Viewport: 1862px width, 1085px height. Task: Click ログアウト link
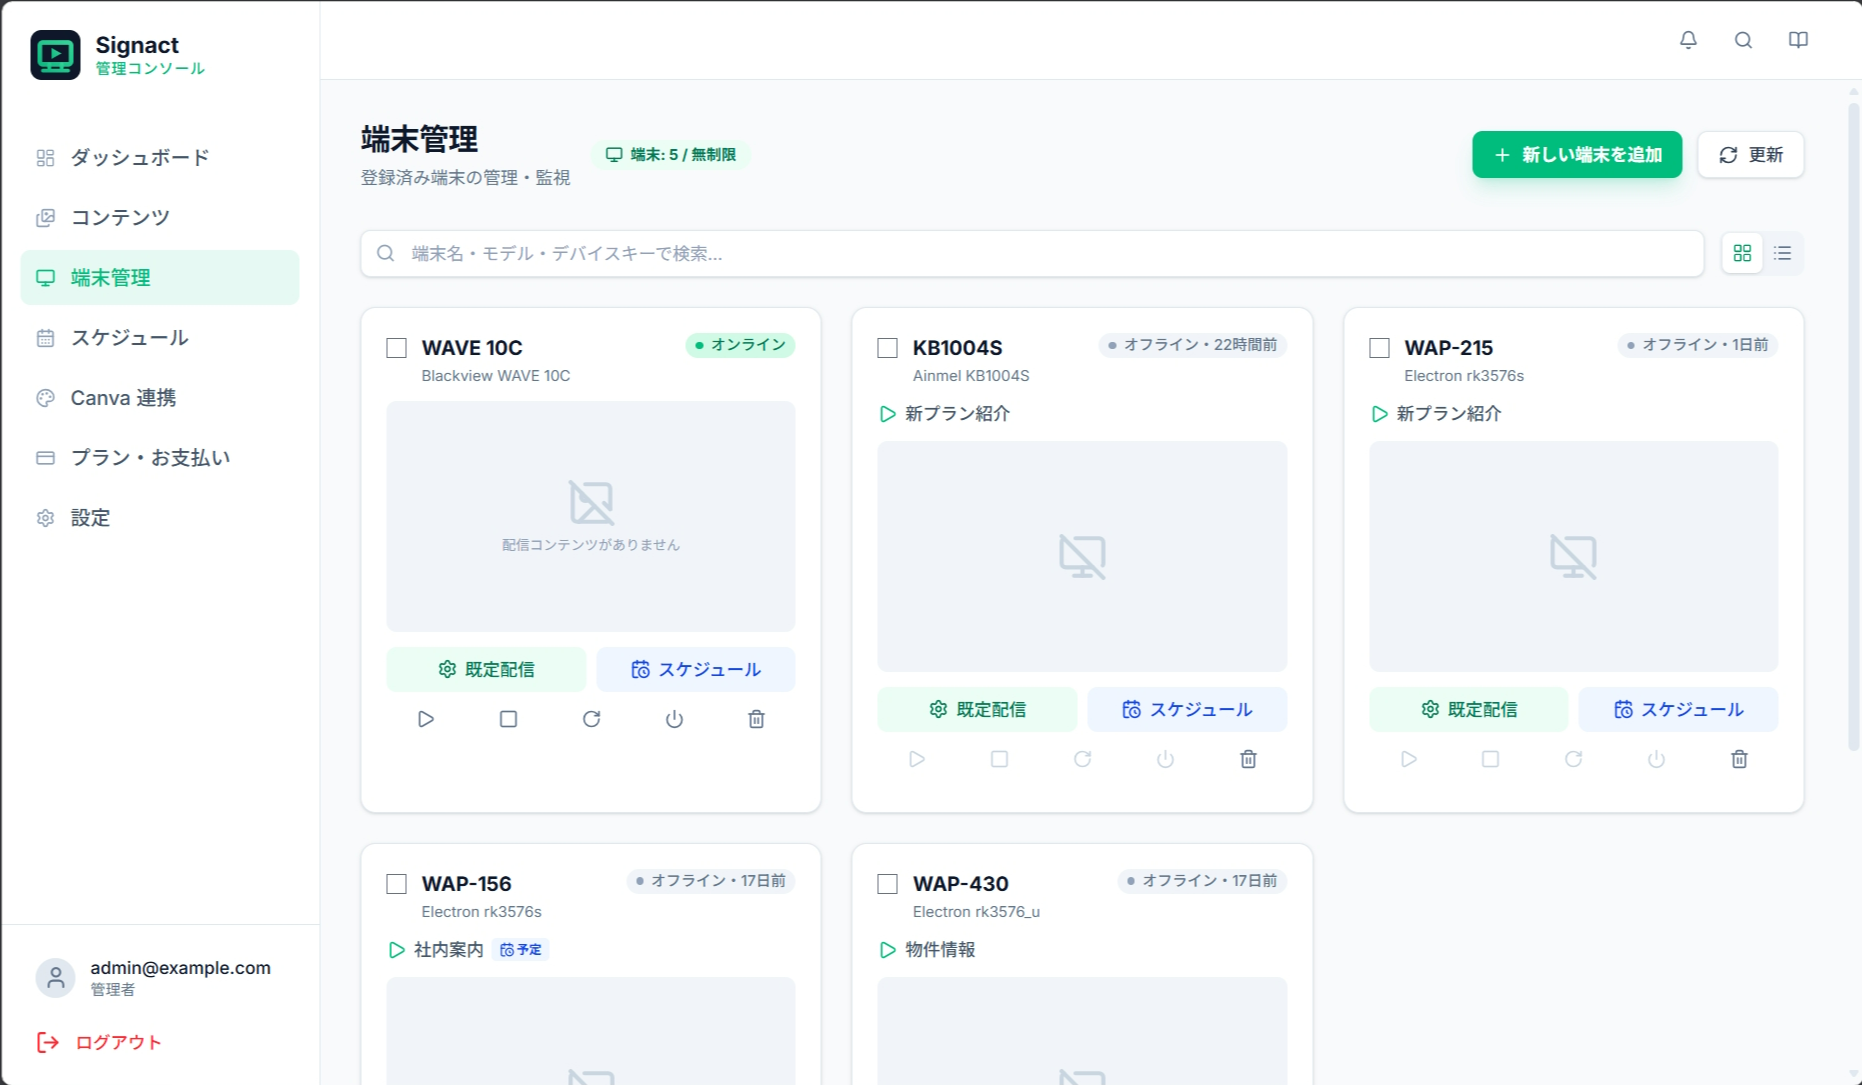pyautogui.click(x=99, y=1042)
